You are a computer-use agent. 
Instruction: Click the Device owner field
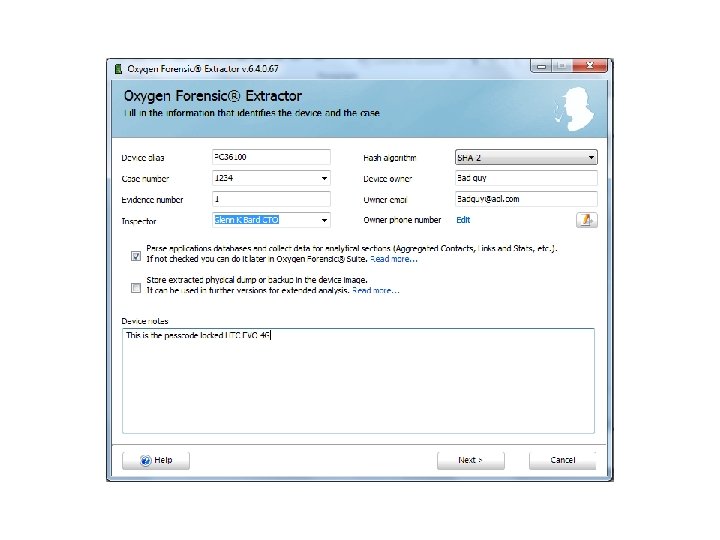click(526, 178)
